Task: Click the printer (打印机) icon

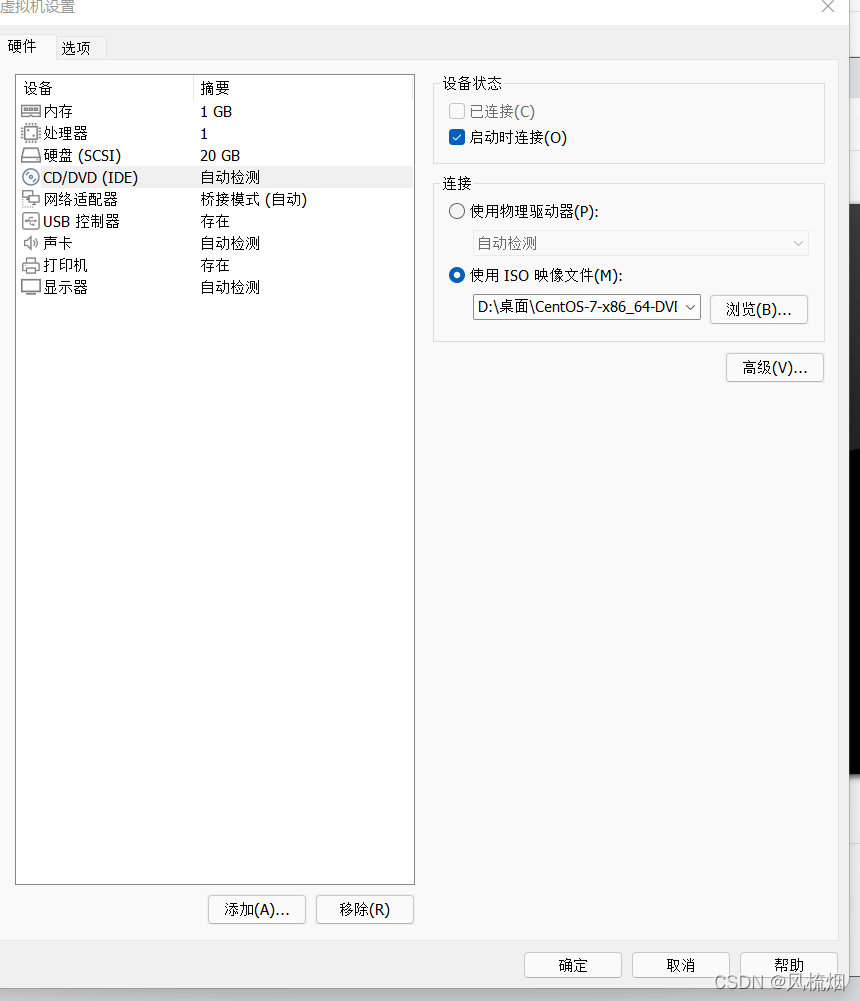Action: [31, 265]
